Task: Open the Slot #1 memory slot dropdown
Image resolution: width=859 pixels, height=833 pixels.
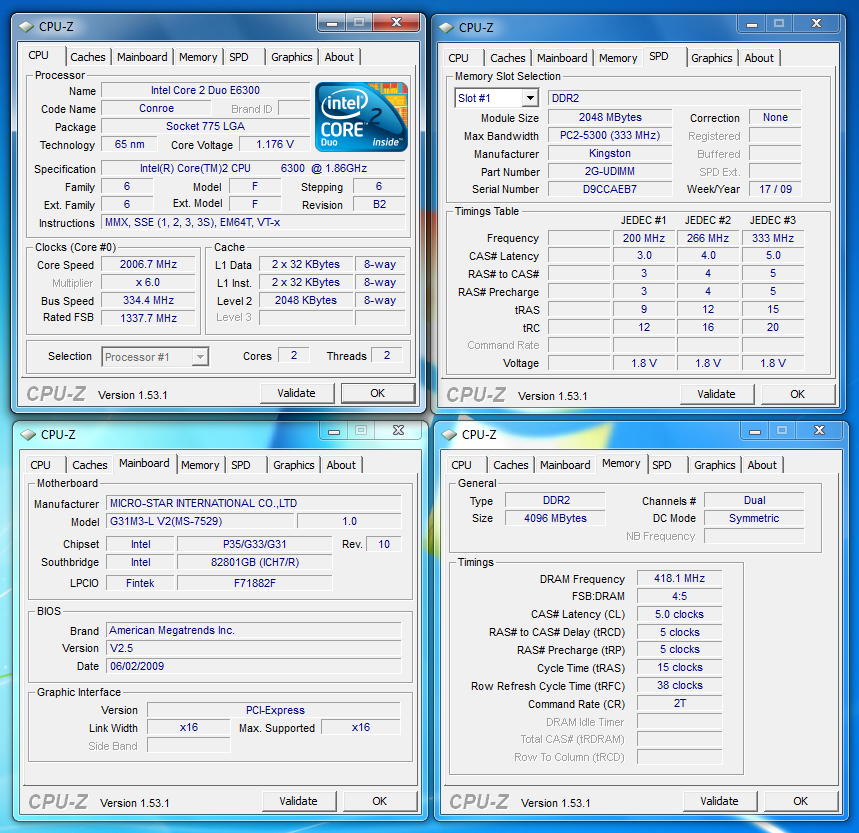Action: pos(530,98)
